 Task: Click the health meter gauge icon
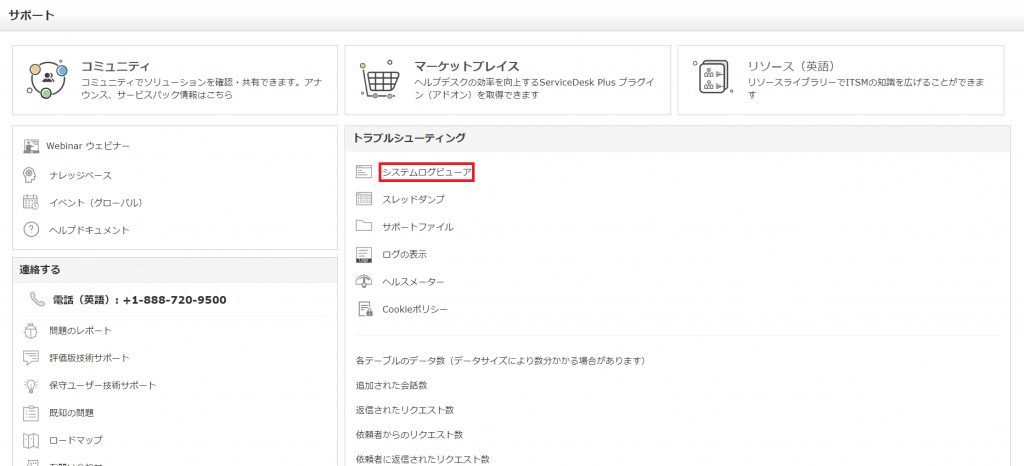point(364,281)
